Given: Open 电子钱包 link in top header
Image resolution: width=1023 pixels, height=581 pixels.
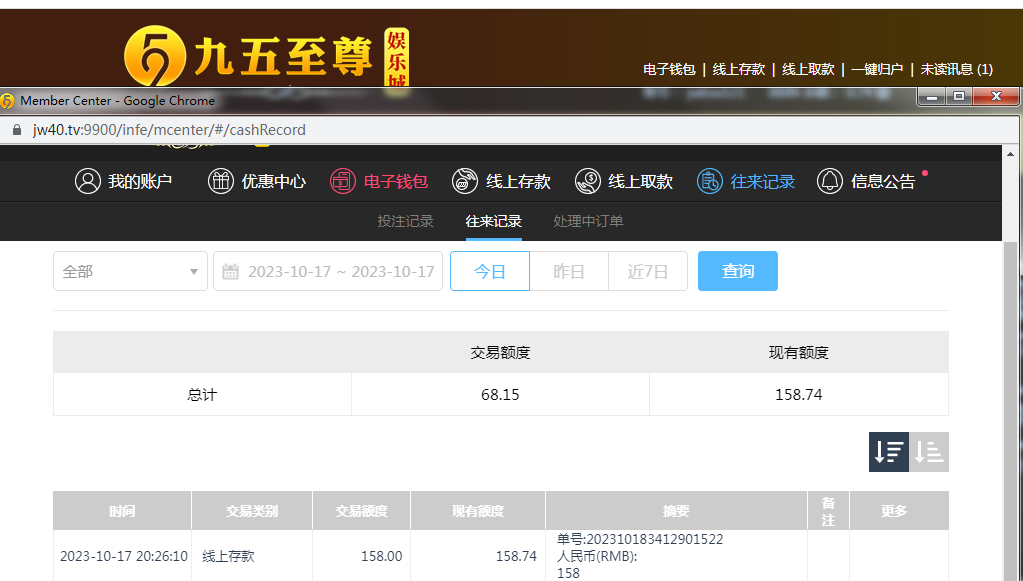Looking at the screenshot, I should pos(669,69).
